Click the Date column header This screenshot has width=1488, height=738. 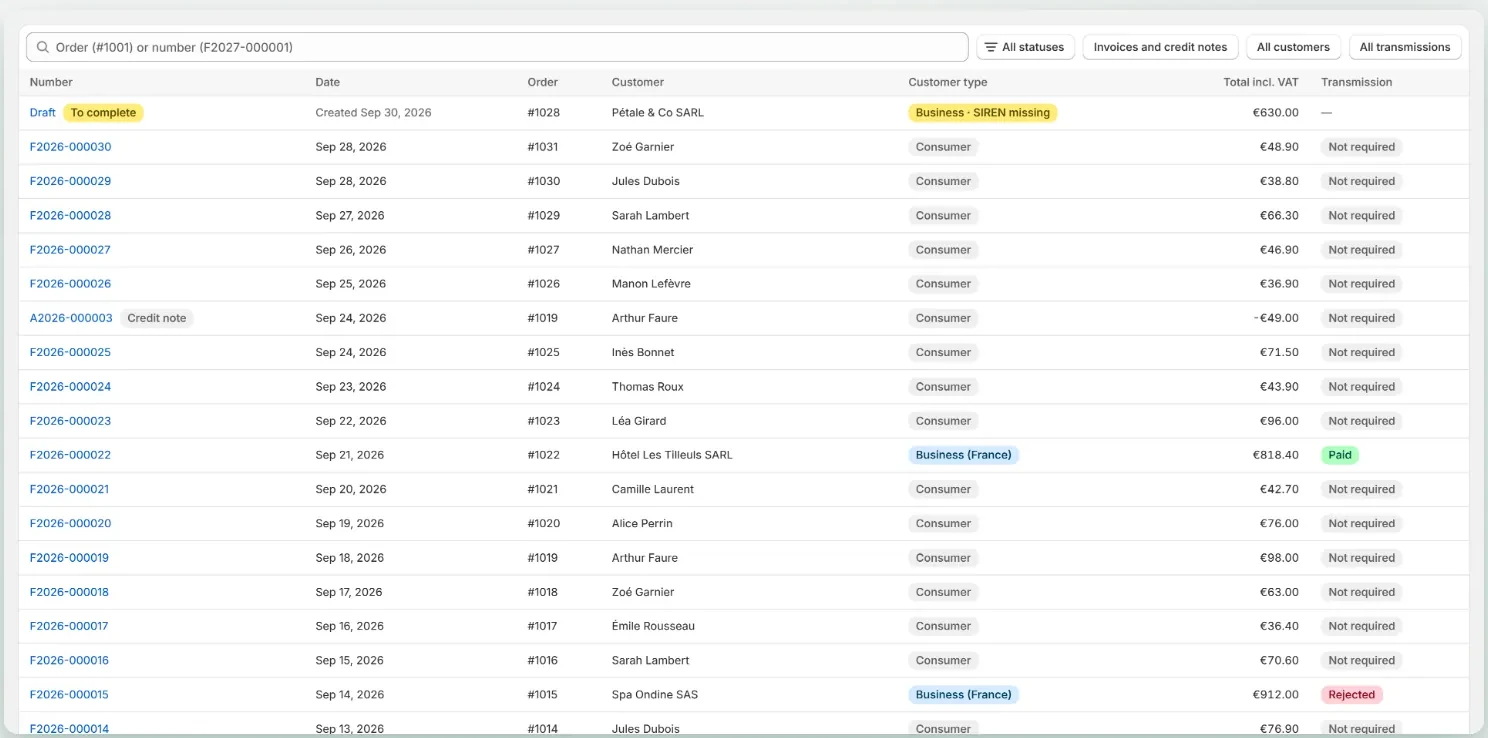(328, 82)
